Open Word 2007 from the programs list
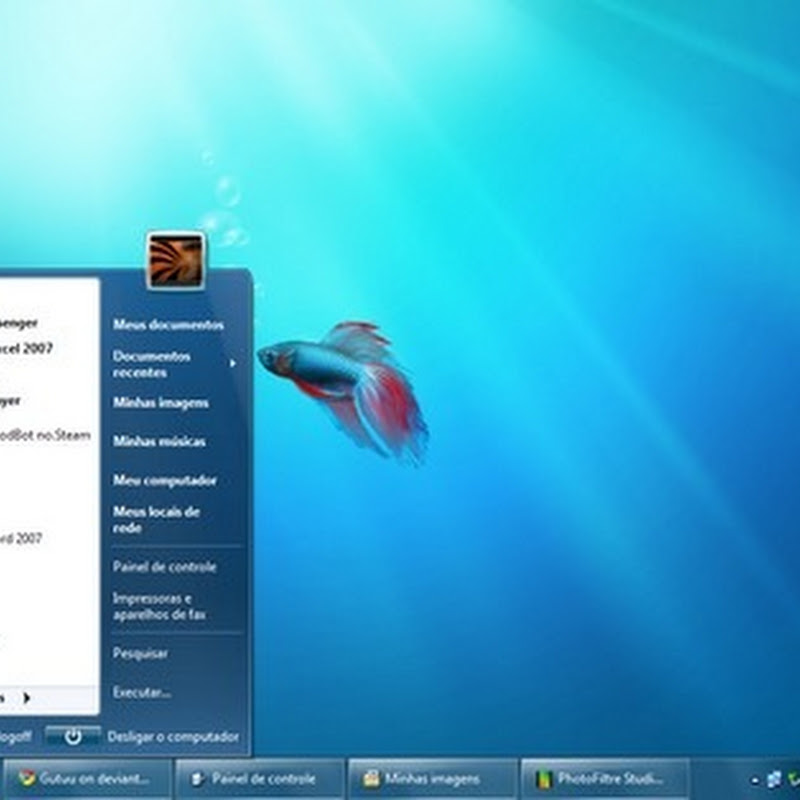800x800 pixels. (22, 538)
